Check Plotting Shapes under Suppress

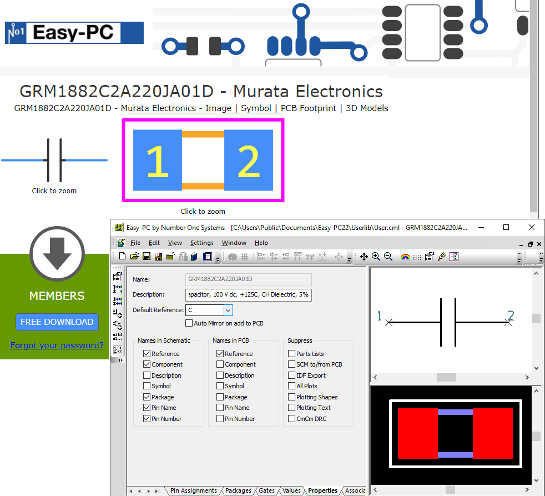point(292,397)
